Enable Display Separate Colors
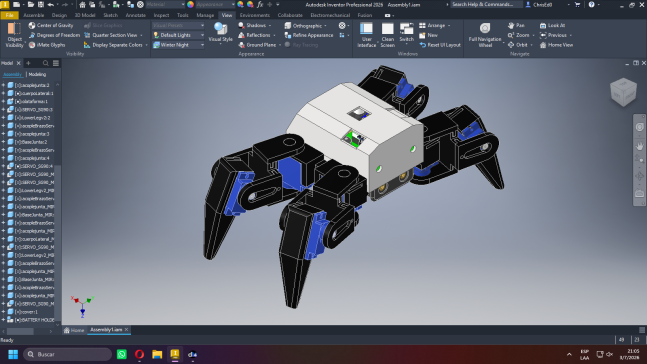 pos(113,45)
